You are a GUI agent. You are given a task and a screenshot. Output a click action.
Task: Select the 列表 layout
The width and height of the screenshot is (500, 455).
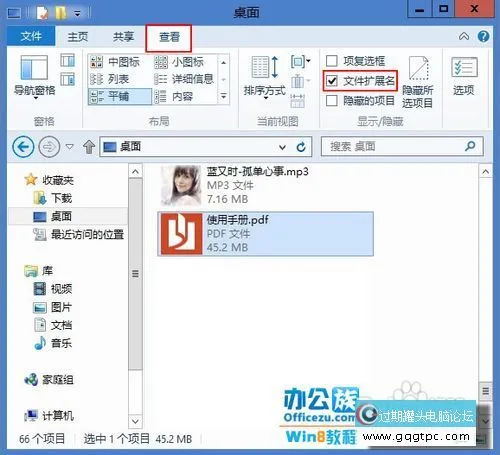pos(110,79)
